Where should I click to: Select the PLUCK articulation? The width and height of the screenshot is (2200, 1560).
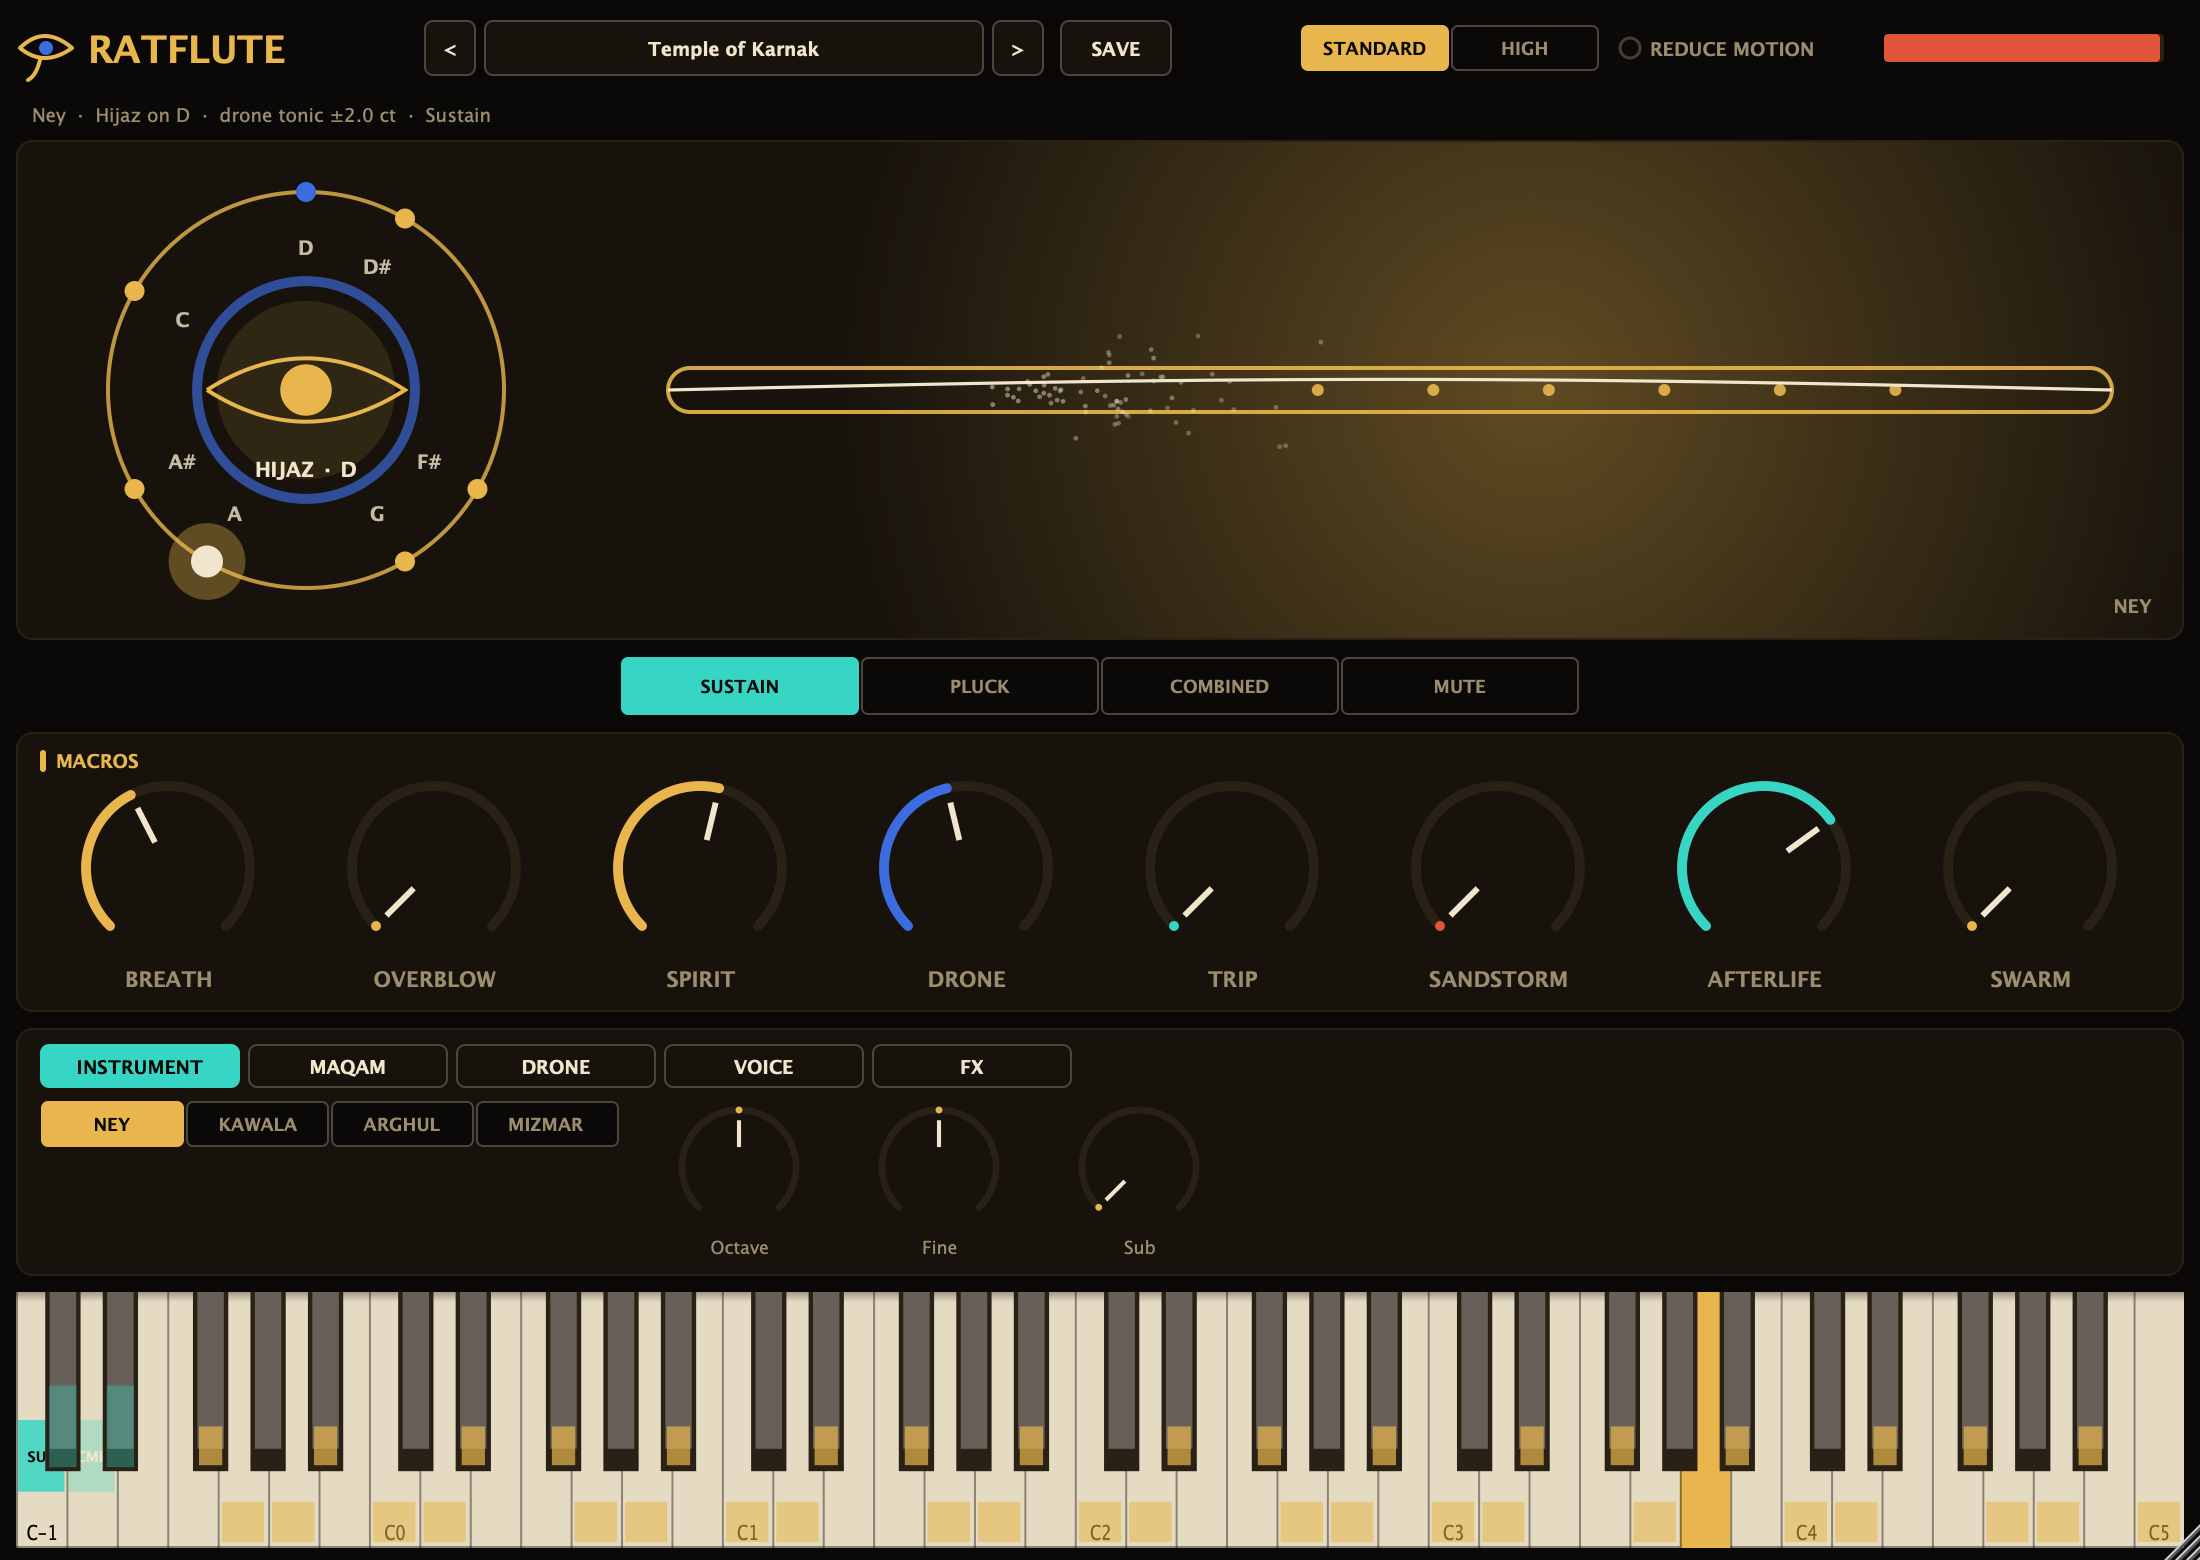[979, 686]
